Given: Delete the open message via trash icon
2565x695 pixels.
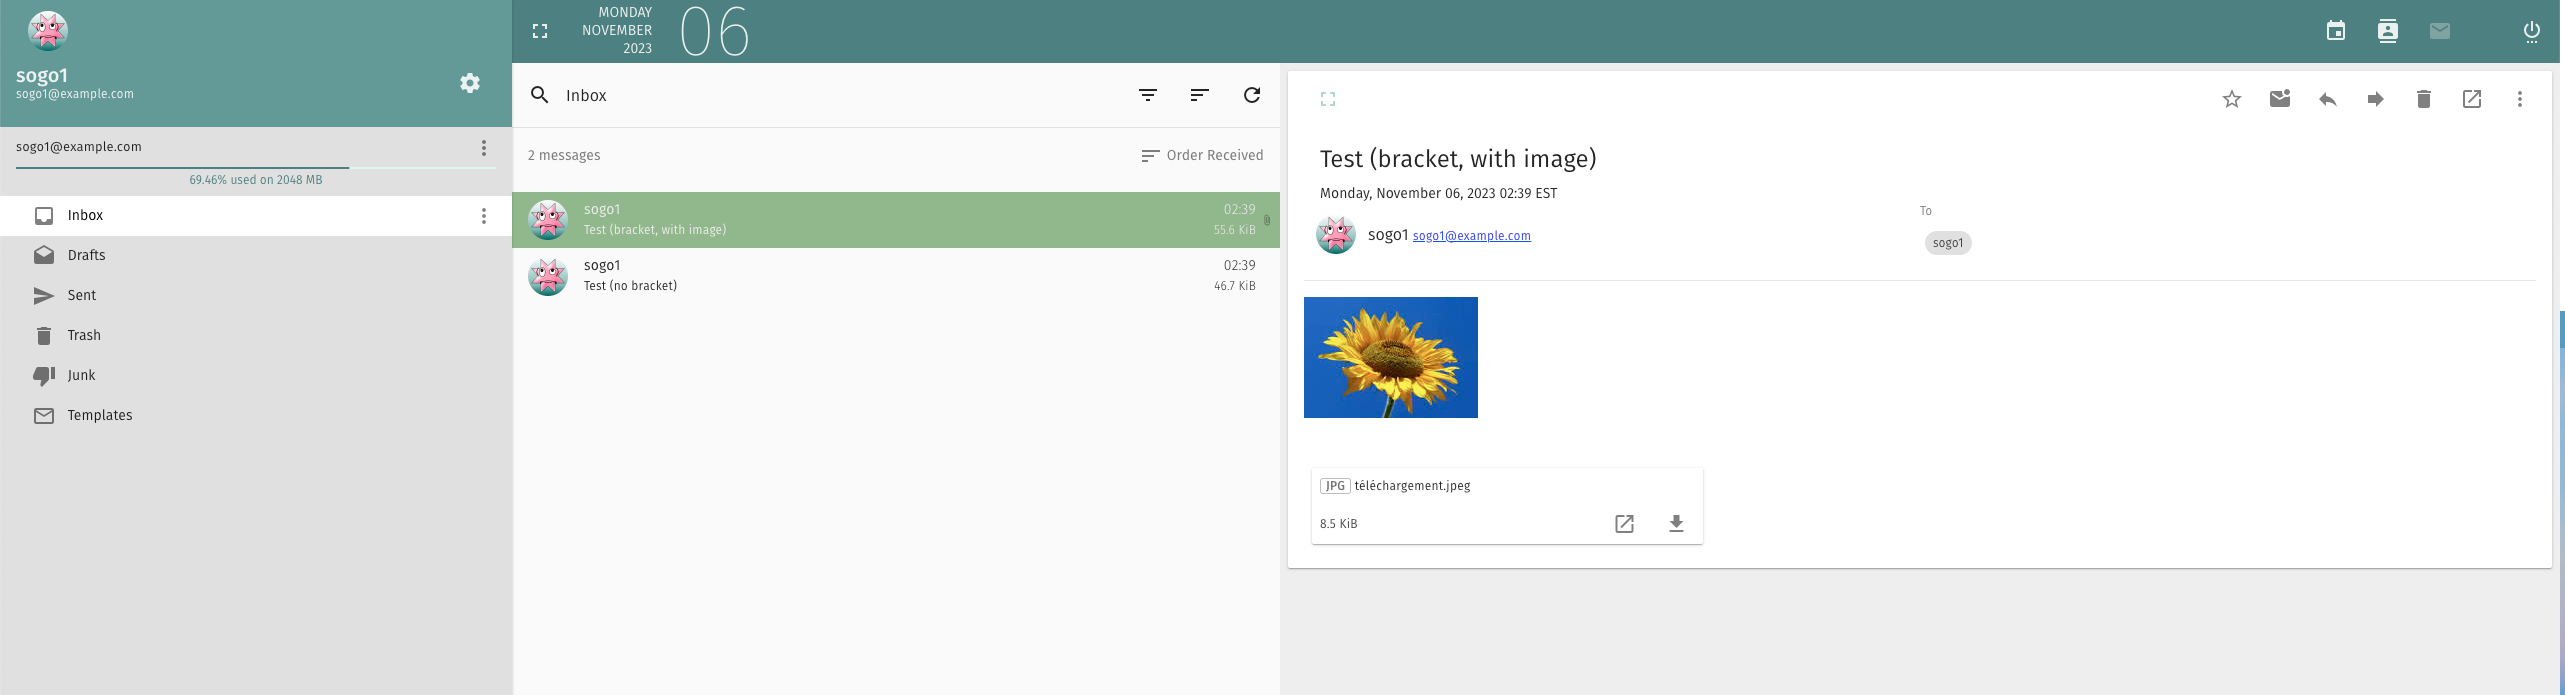Looking at the screenshot, I should click(x=2423, y=99).
